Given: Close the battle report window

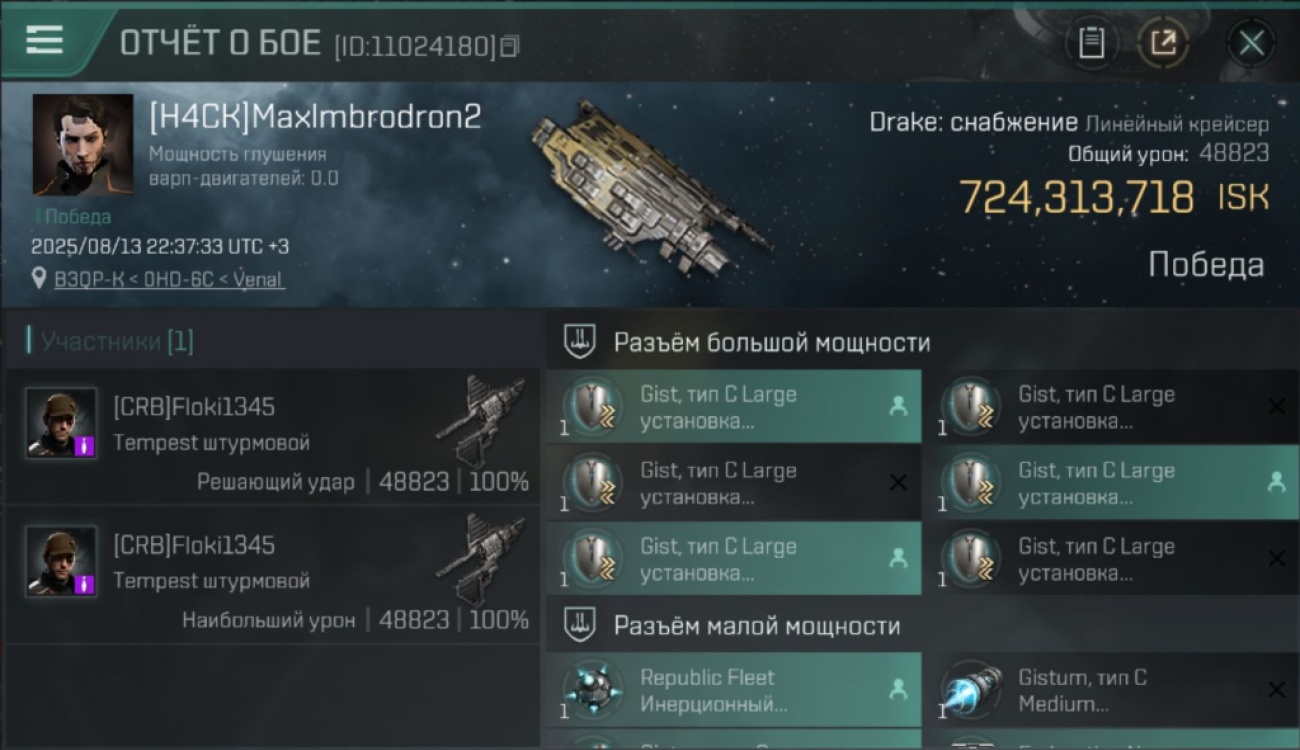Looking at the screenshot, I should pyautogui.click(x=1251, y=43).
